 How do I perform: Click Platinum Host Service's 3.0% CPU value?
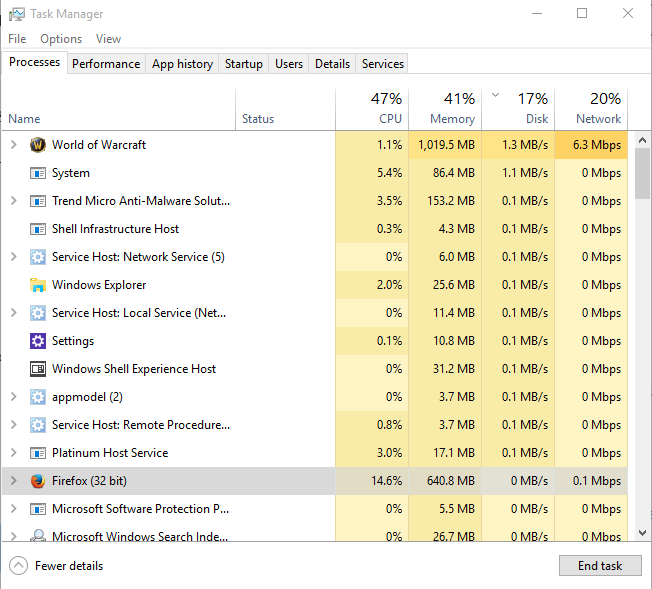[x=372, y=453]
